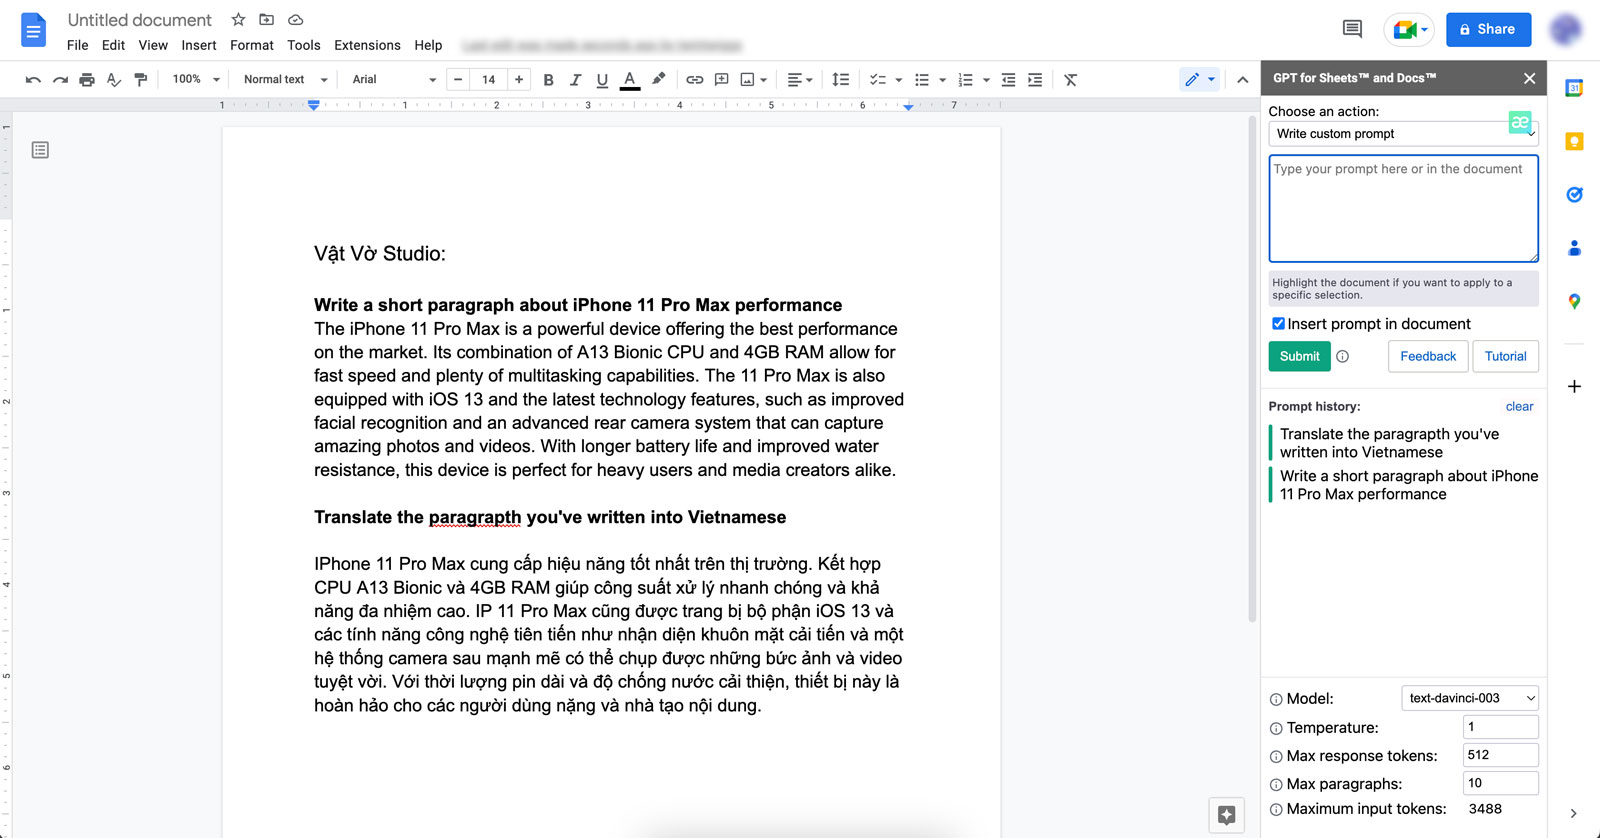Move the document using the folder icon
The width and height of the screenshot is (1600, 838).
coord(266,20)
